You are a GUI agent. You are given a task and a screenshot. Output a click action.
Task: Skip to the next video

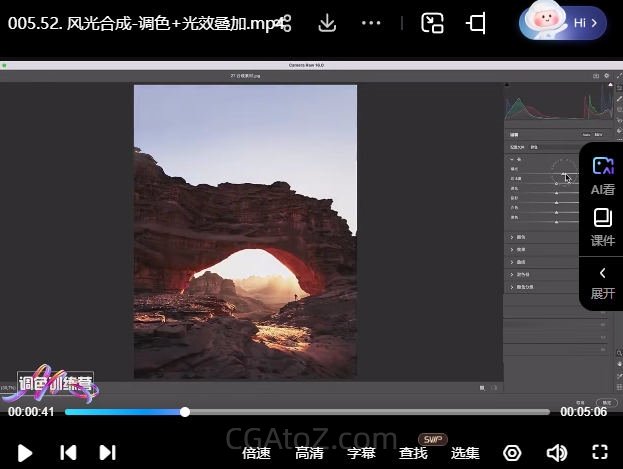tap(108, 452)
